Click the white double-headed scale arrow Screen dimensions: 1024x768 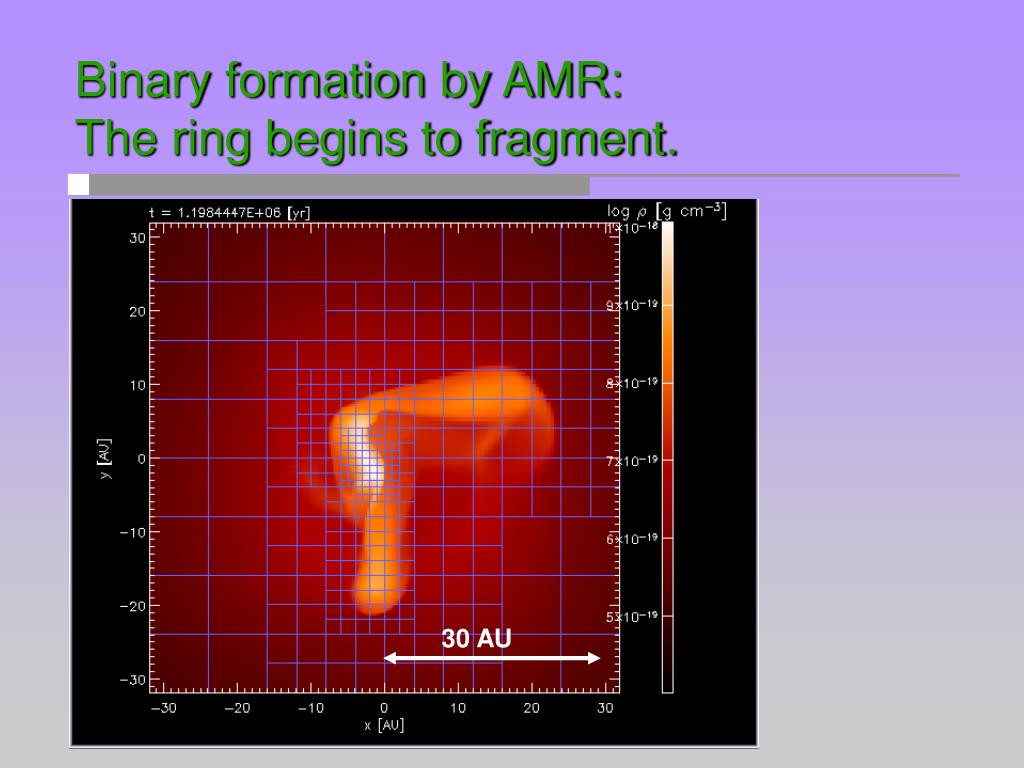[492, 658]
